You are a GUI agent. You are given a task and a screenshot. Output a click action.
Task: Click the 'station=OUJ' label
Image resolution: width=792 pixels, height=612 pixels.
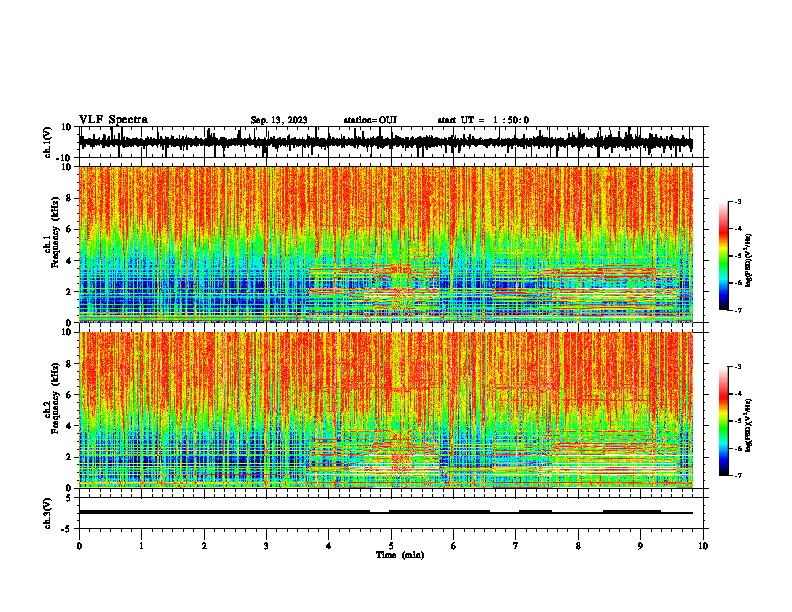370,120
